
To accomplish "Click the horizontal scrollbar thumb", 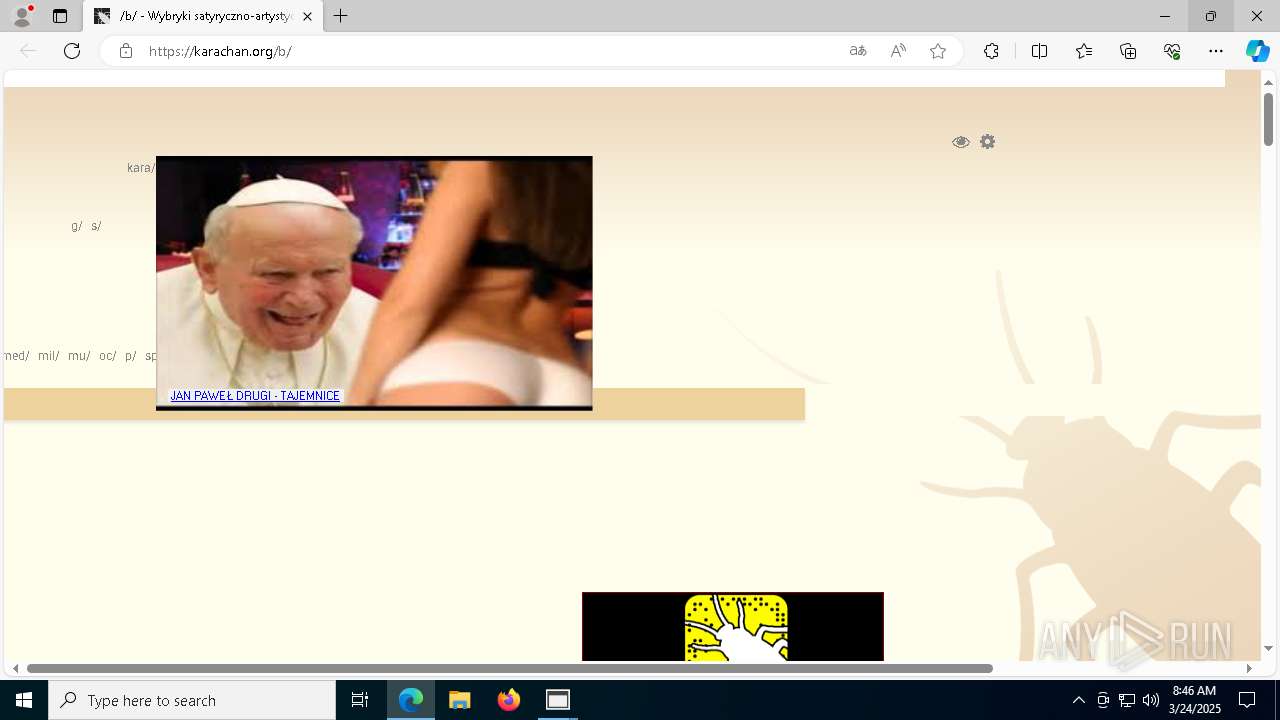I will [x=510, y=668].
